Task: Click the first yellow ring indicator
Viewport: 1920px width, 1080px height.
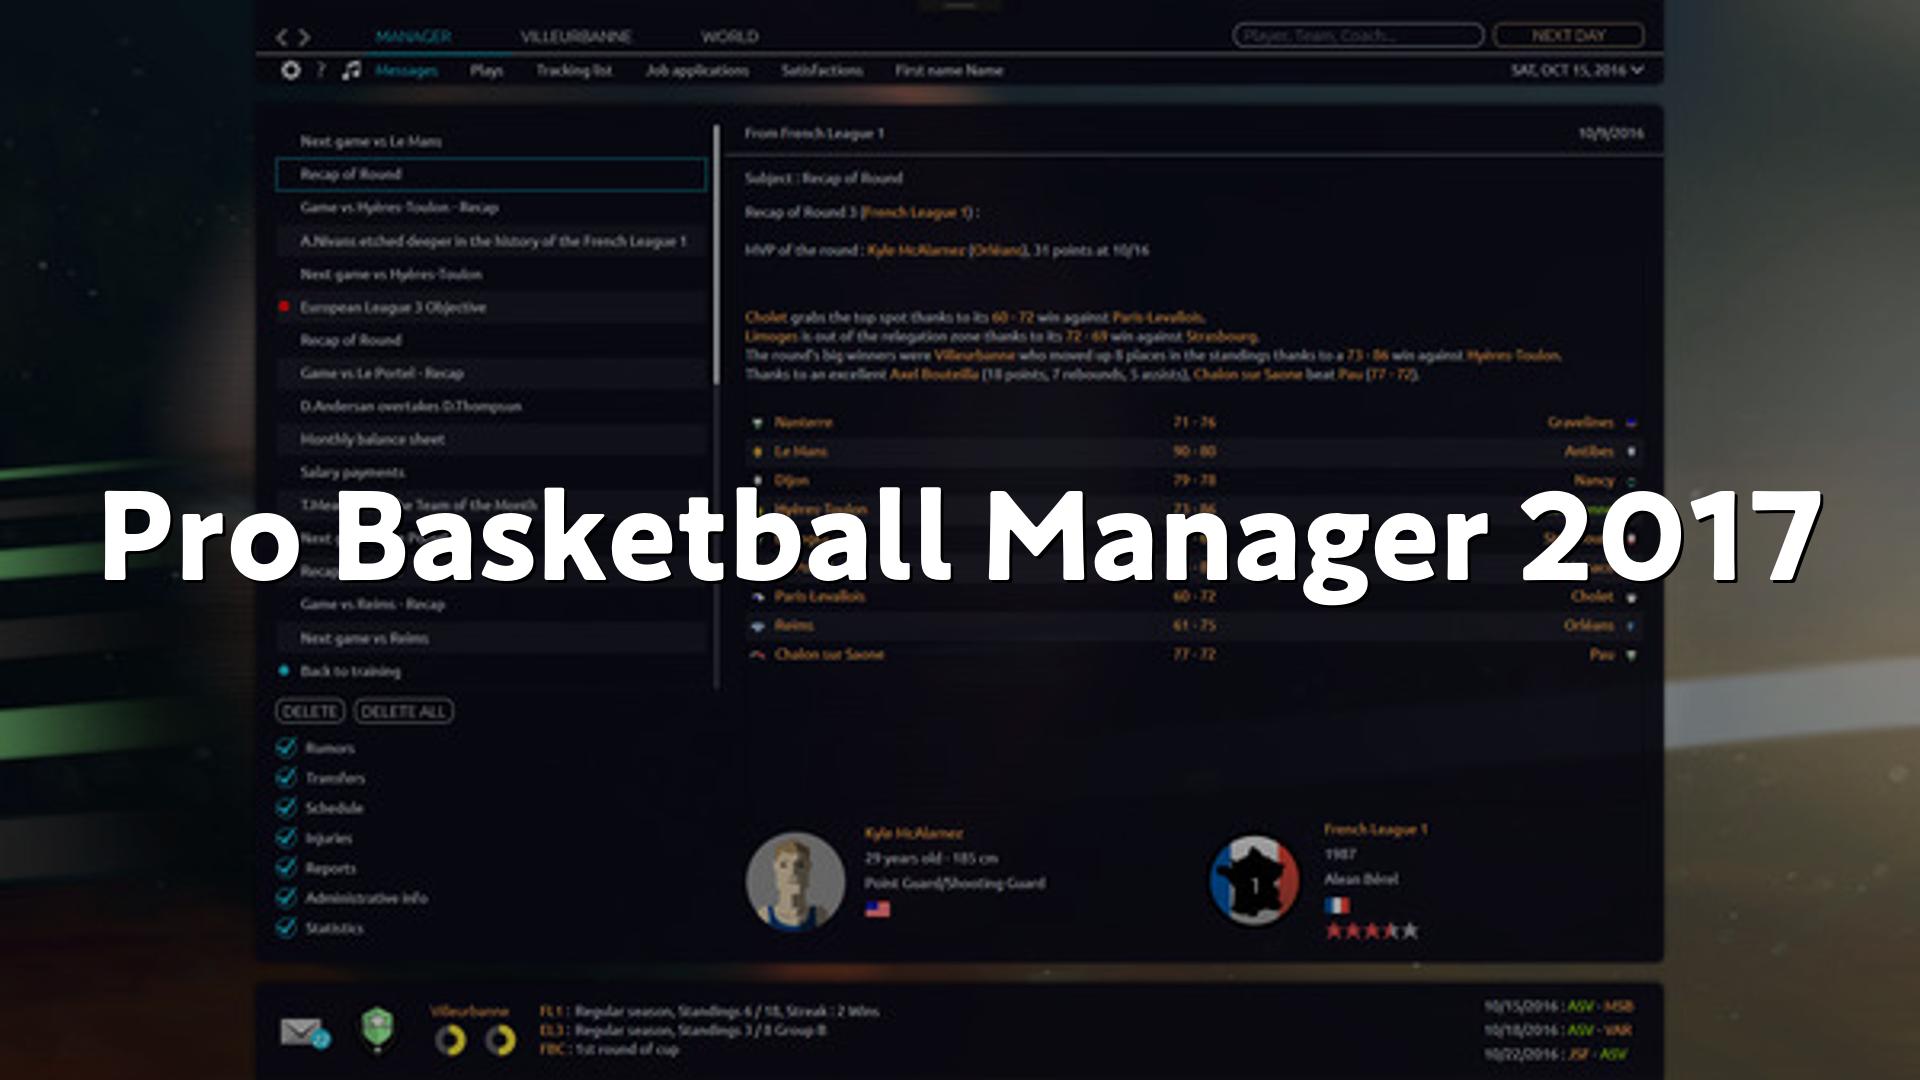Action: pos(450,1041)
